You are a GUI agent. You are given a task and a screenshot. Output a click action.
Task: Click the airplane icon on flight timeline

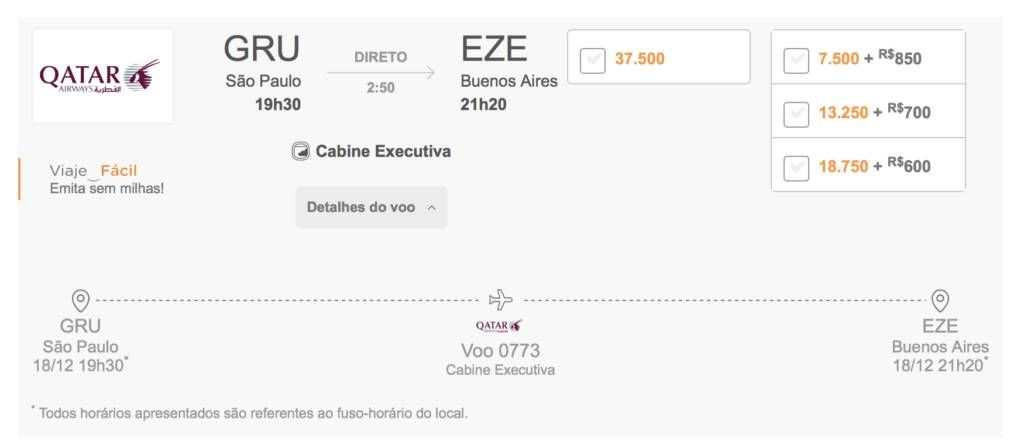tap(501, 300)
